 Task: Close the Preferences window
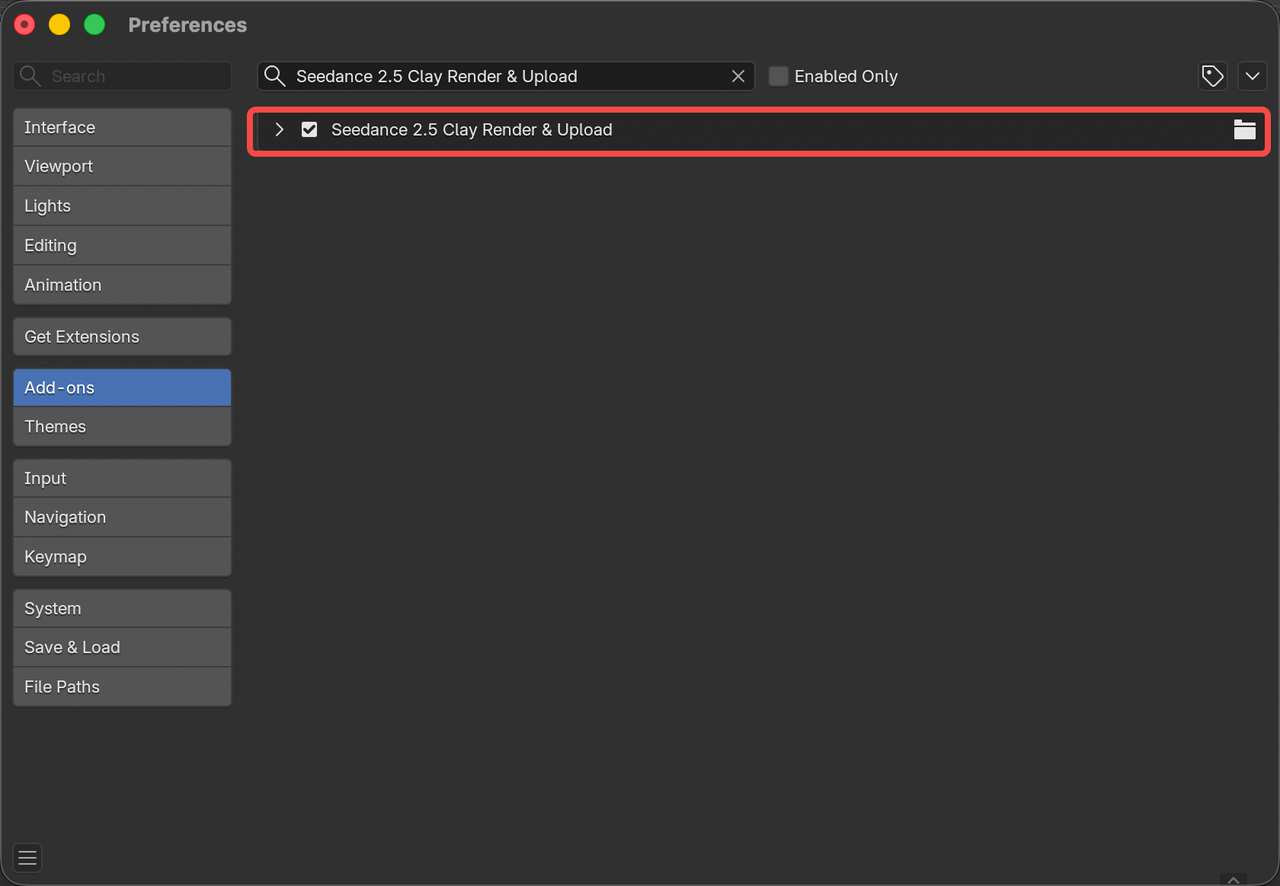(x=24, y=25)
